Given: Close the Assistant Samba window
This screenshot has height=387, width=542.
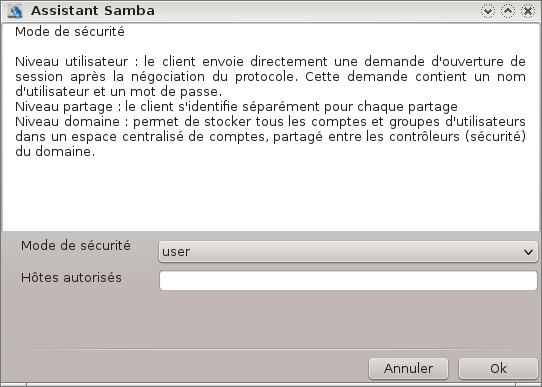Looking at the screenshot, I should [528, 11].
